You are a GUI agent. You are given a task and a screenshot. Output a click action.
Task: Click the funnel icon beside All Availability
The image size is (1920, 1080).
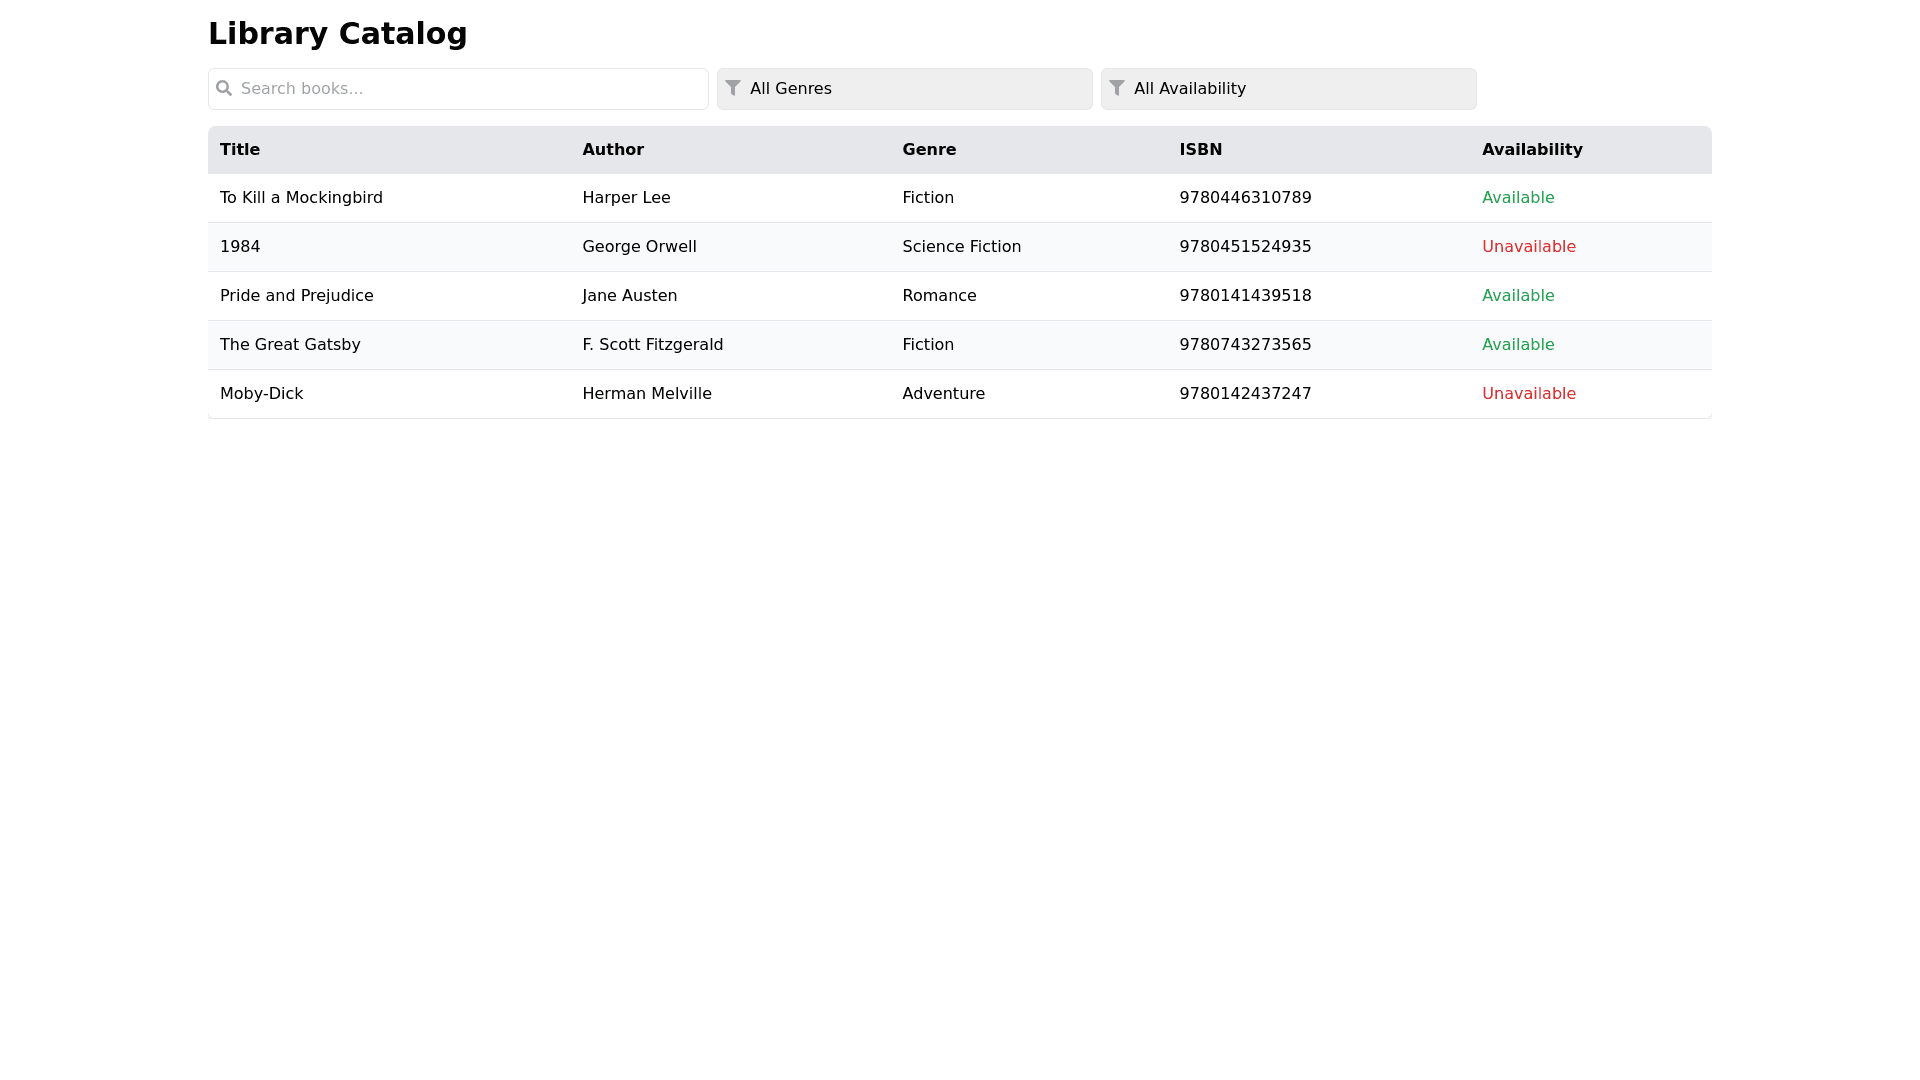[x=1117, y=88]
